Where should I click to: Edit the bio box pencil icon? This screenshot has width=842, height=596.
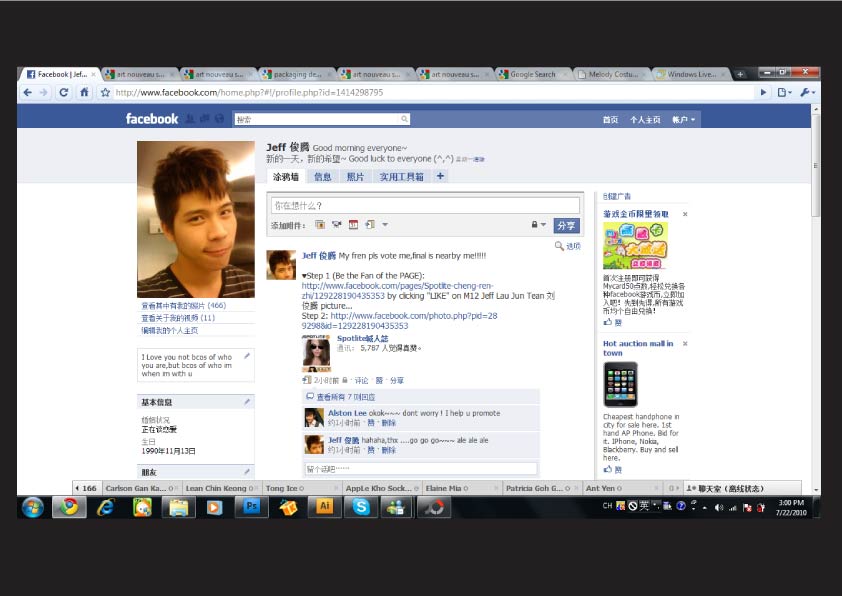(247, 355)
